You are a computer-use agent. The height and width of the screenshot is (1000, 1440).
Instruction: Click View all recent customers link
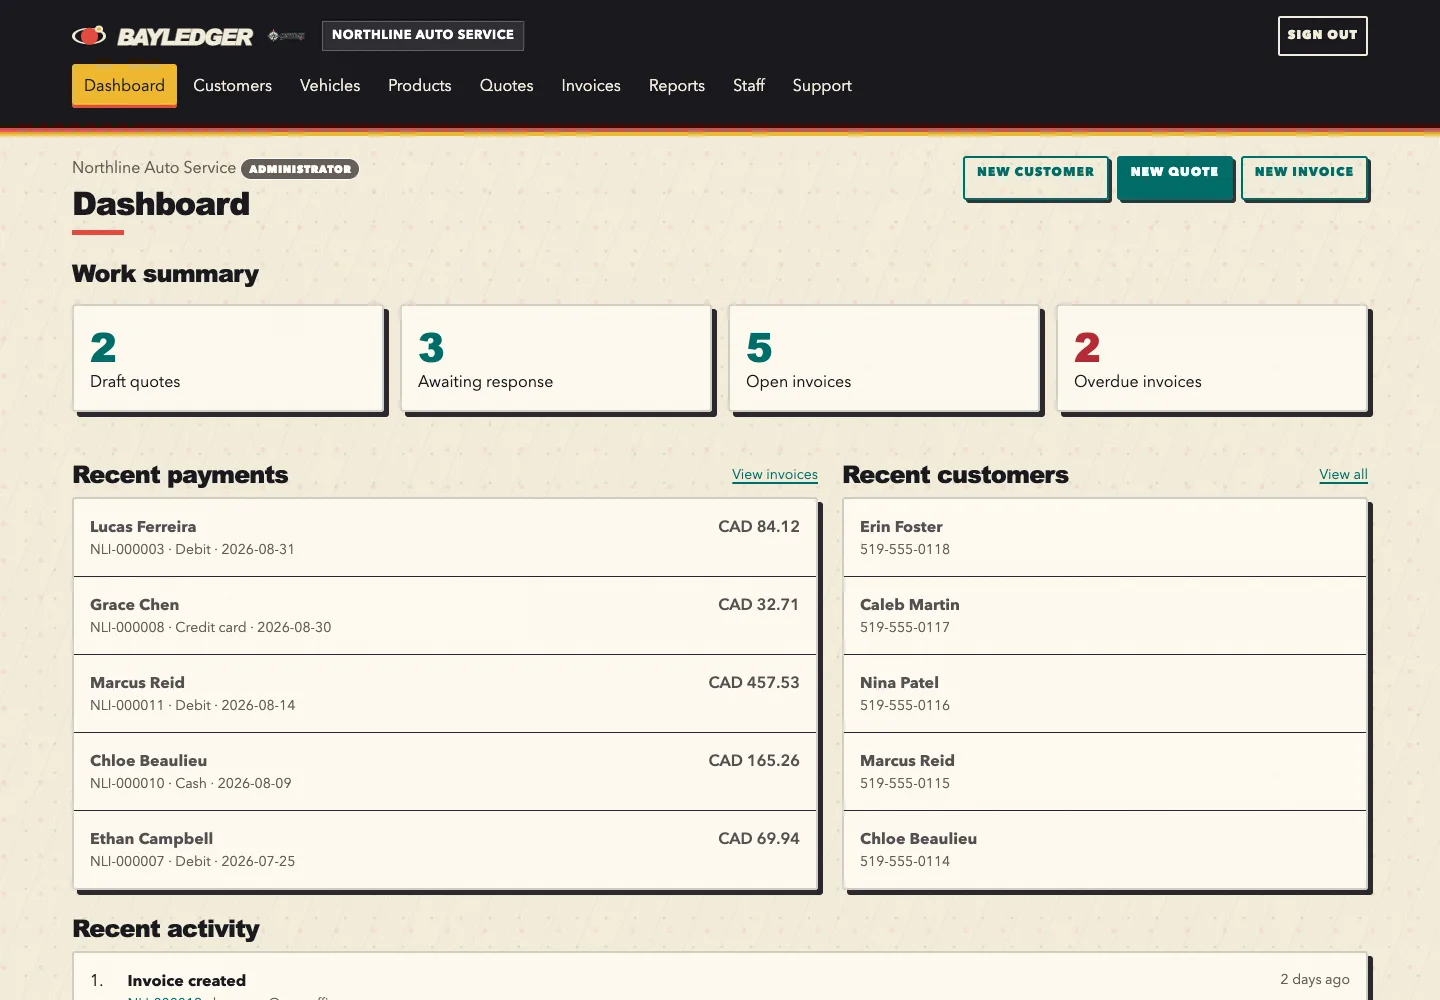point(1343,475)
